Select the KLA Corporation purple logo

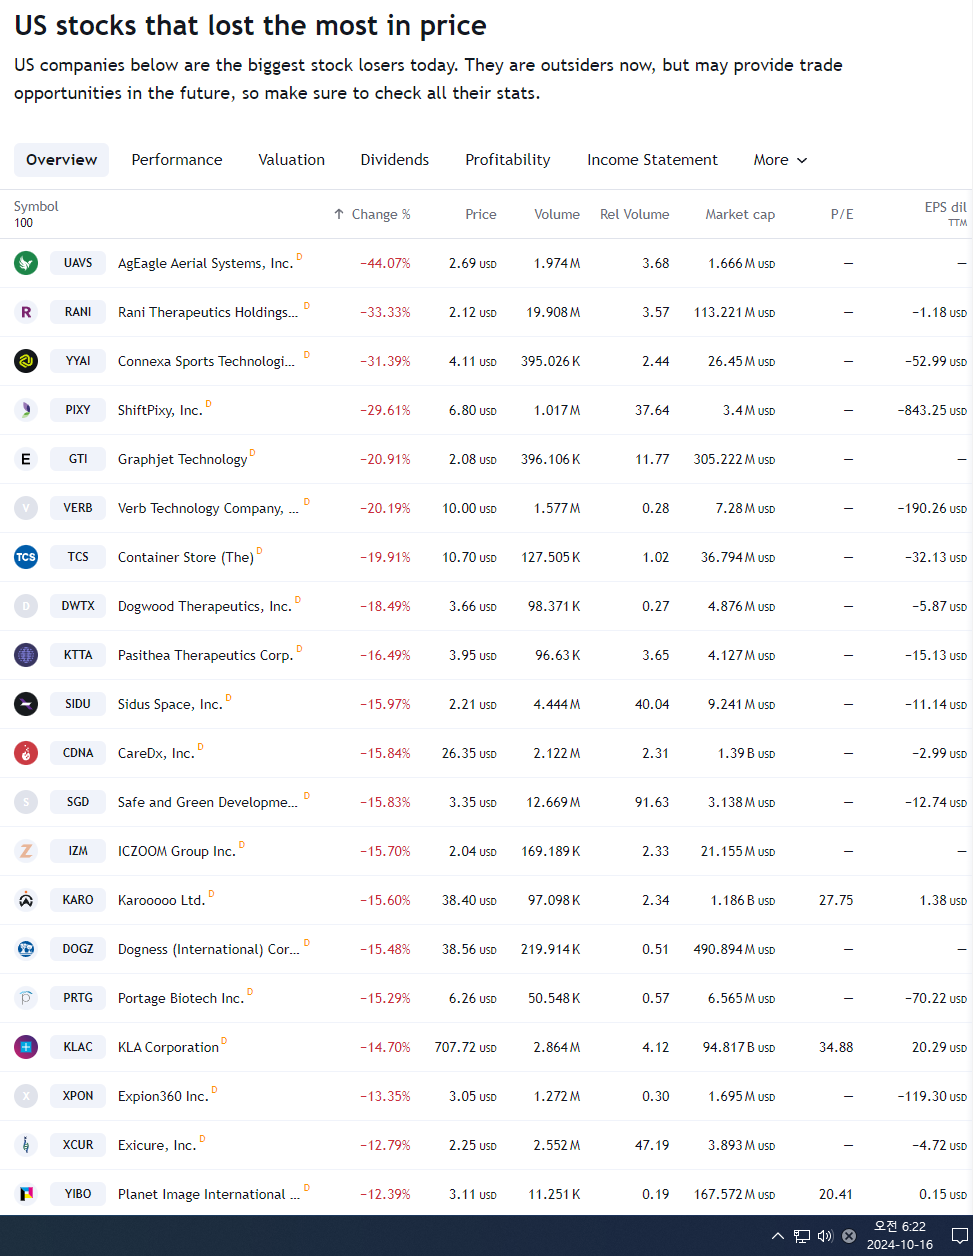tap(26, 1047)
